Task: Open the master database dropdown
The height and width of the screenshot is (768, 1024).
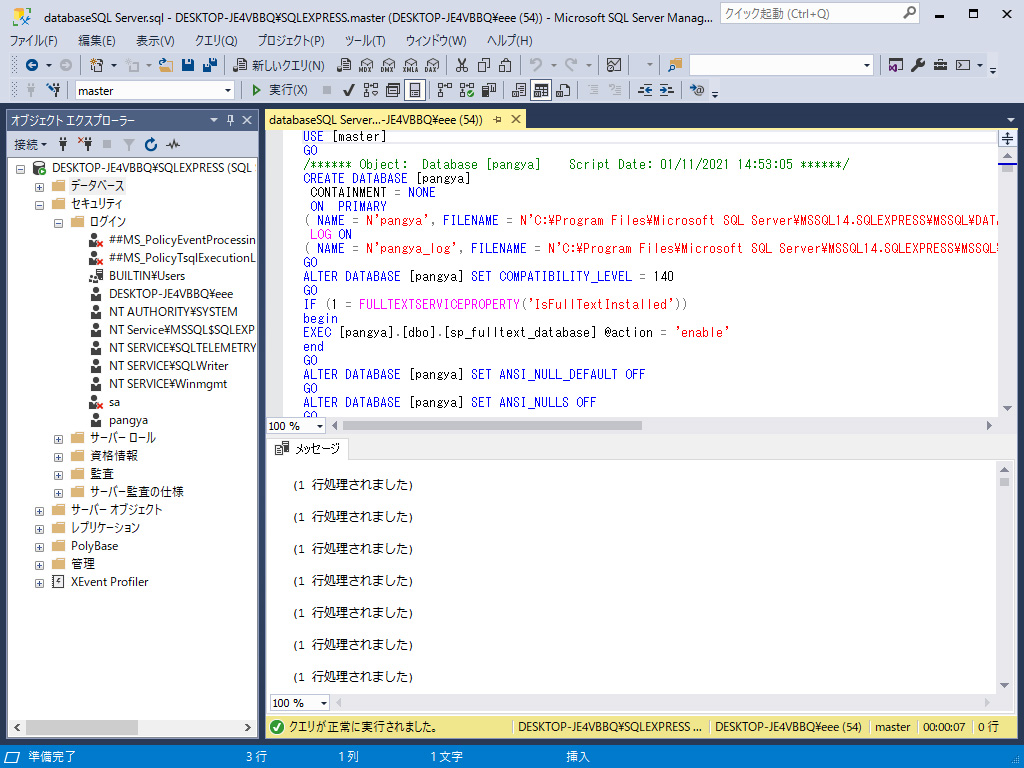Action: click(228, 91)
